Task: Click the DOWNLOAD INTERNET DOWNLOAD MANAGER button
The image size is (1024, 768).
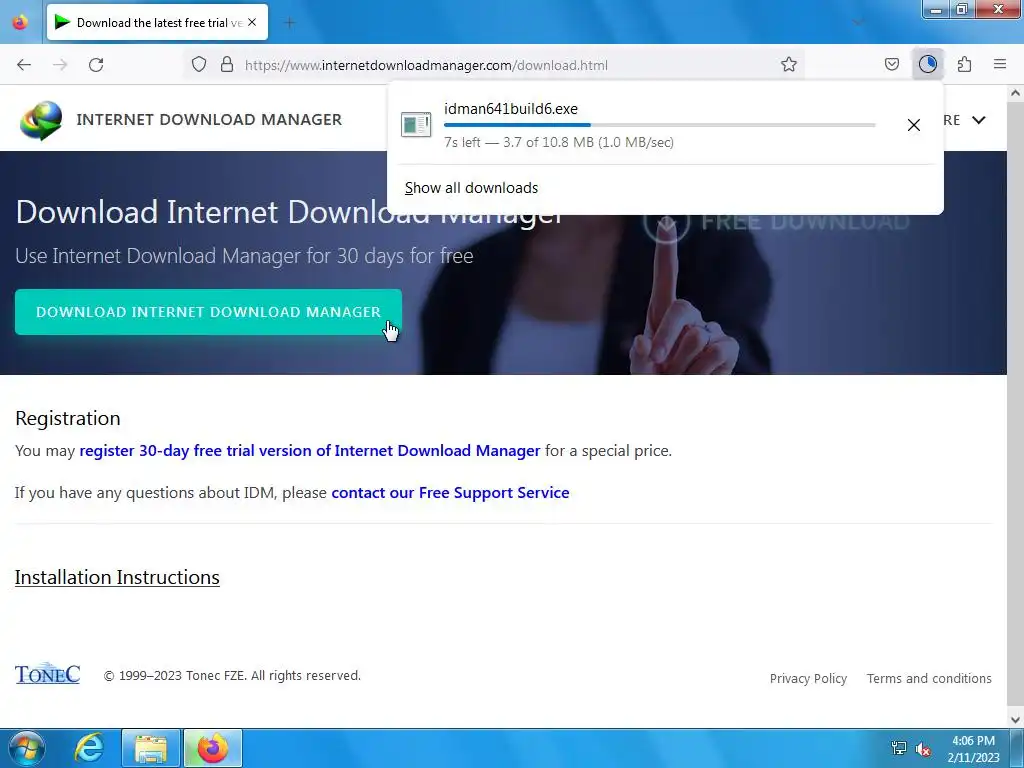Action: (208, 312)
